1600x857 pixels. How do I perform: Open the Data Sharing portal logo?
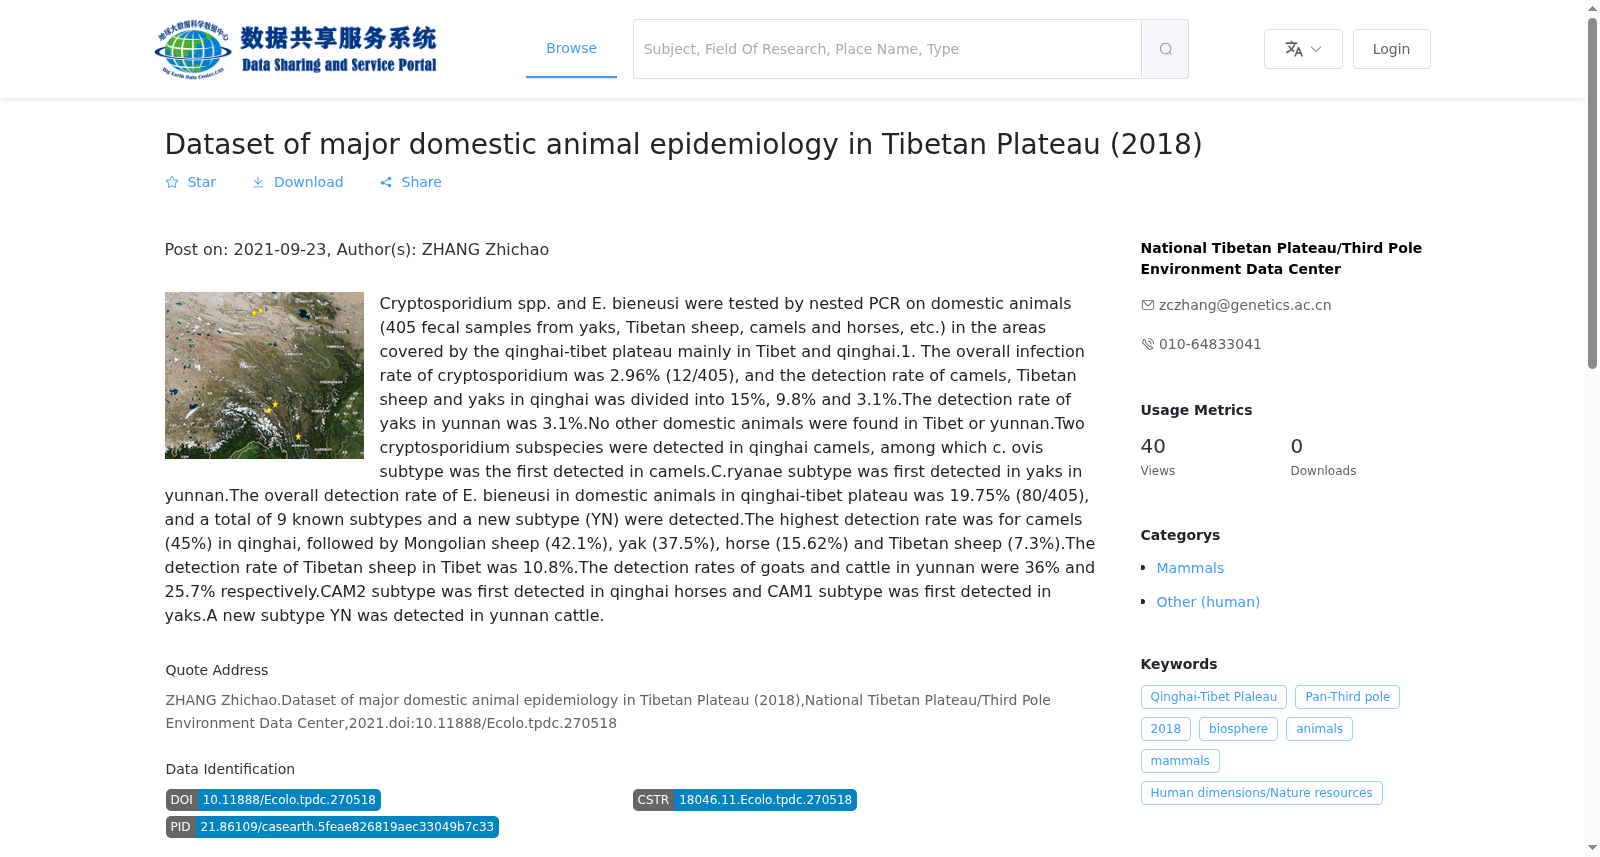[296, 49]
